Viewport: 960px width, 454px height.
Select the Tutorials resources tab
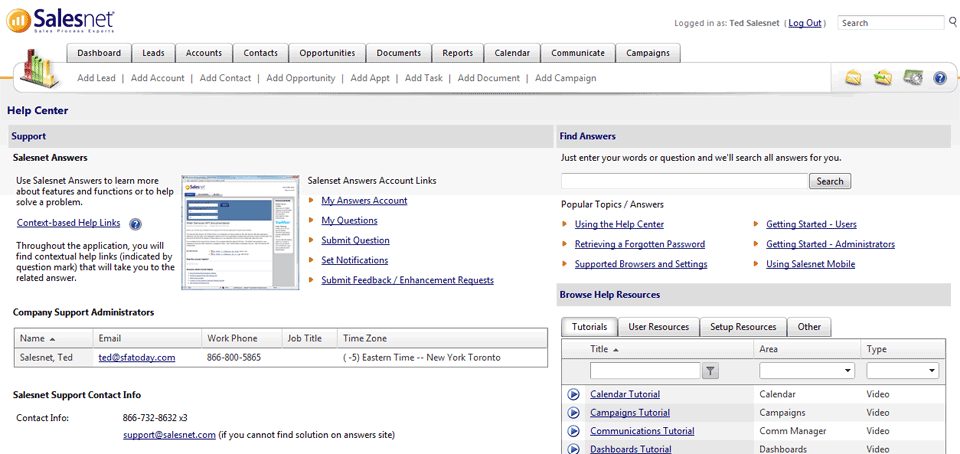point(590,327)
